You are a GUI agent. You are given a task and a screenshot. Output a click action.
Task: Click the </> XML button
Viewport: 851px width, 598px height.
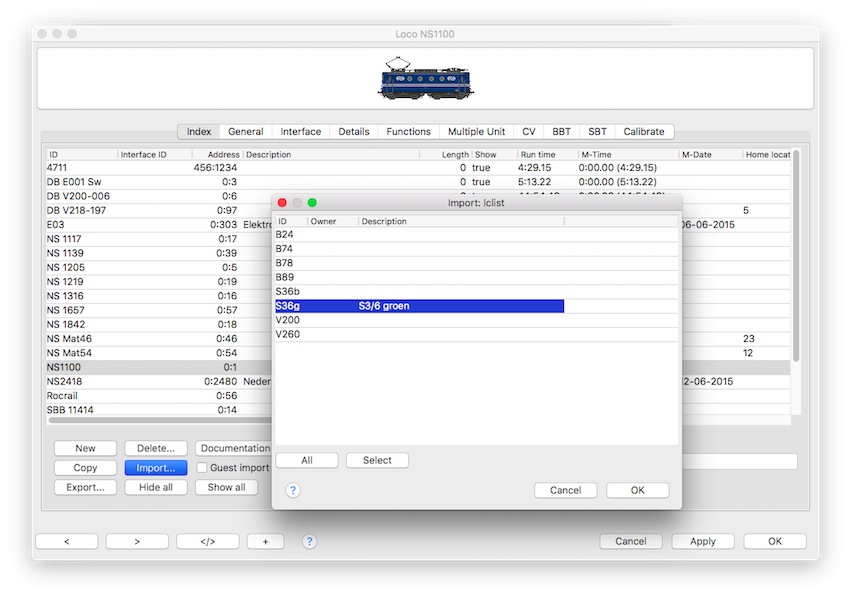207,541
